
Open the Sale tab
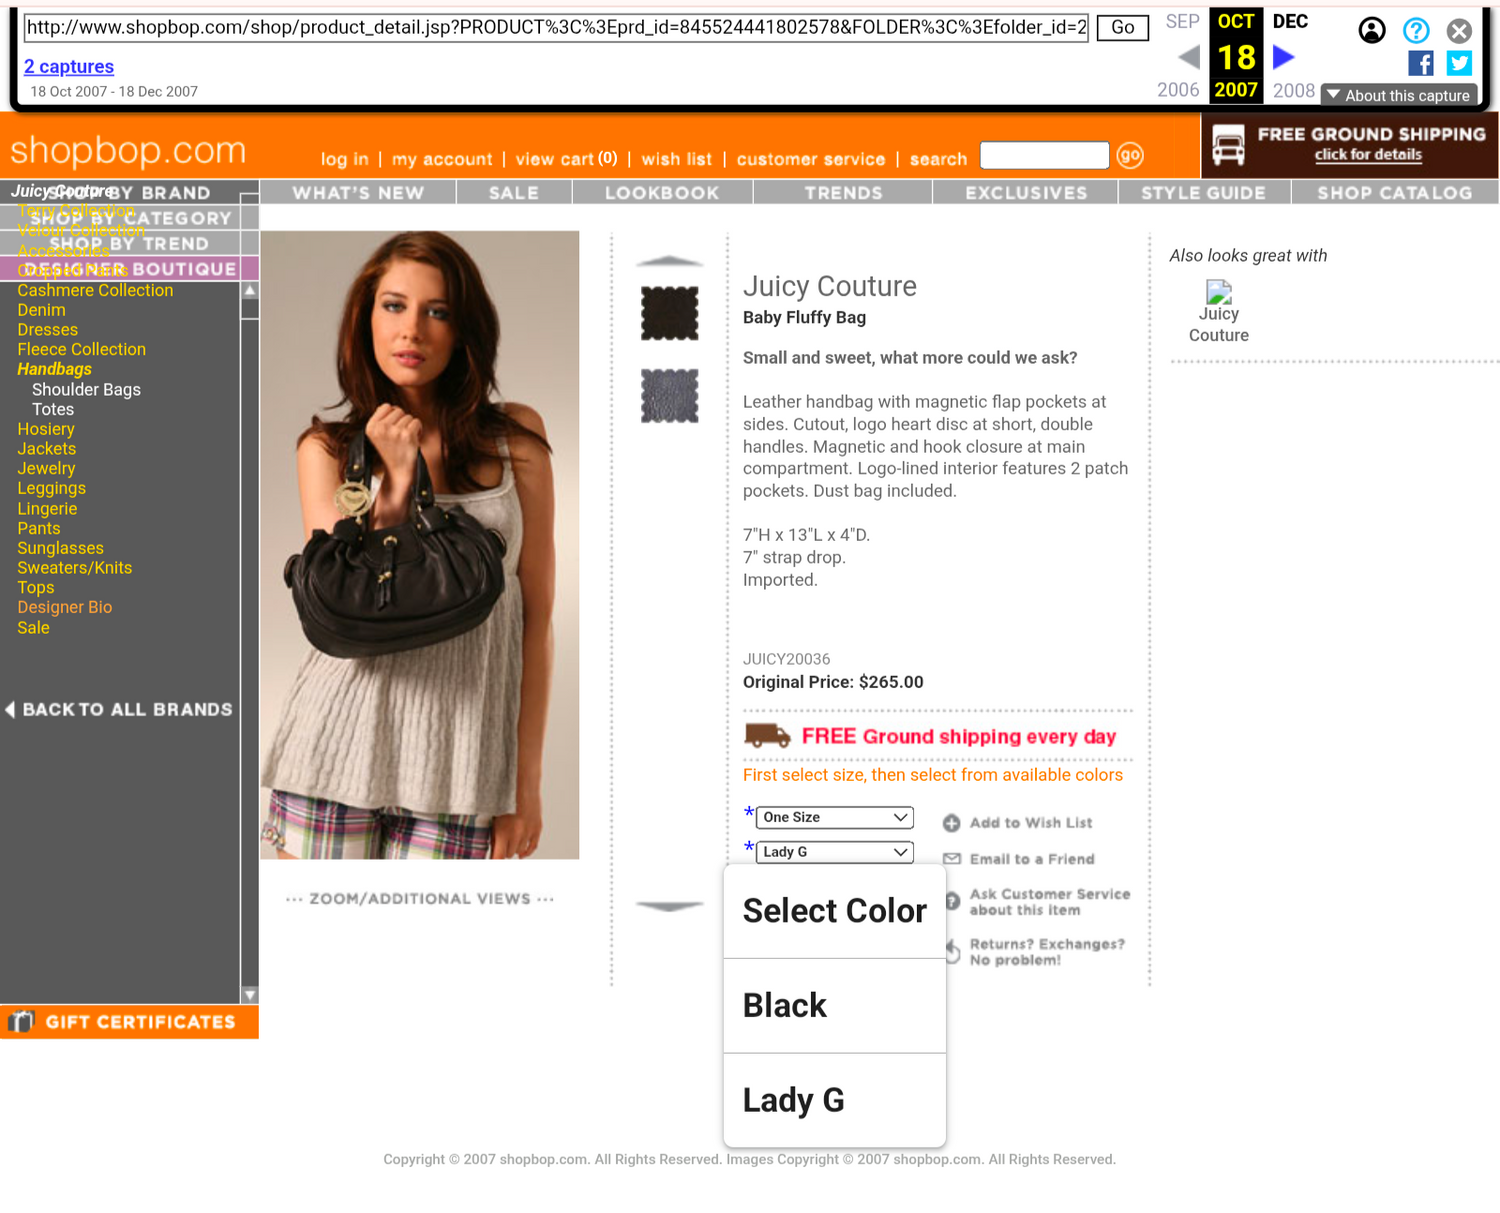click(x=514, y=193)
